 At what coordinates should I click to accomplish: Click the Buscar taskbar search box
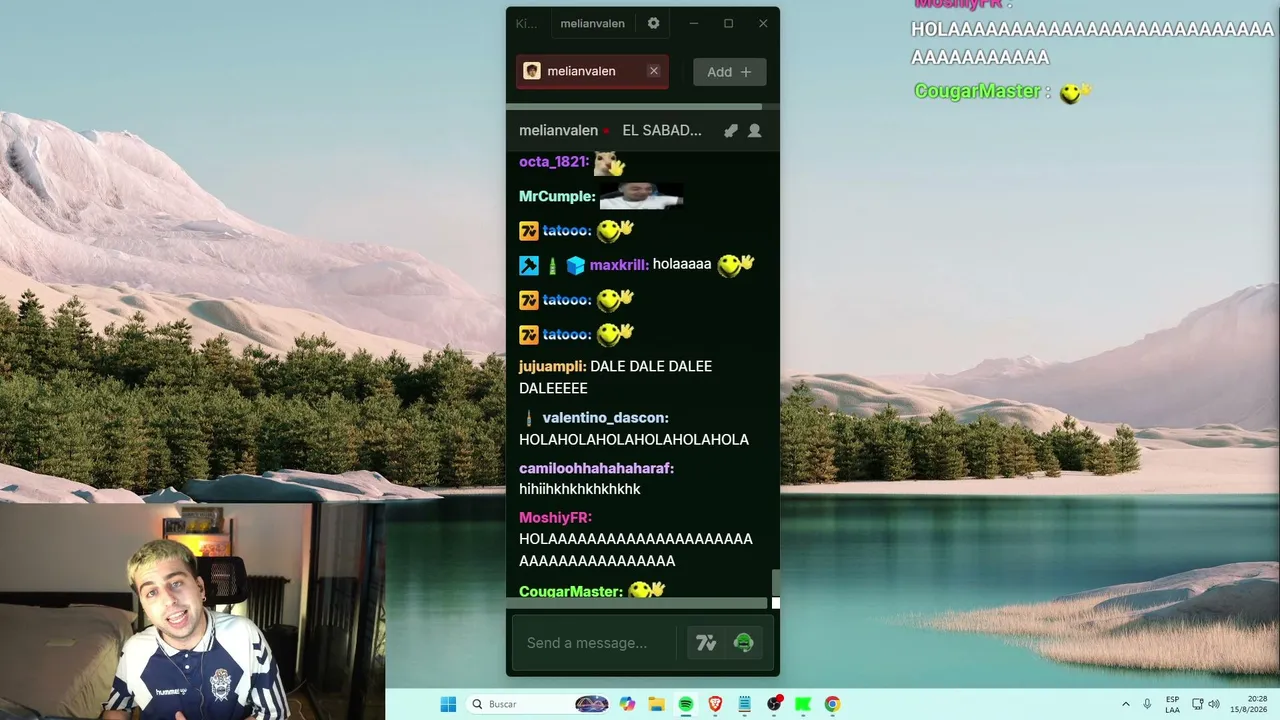[x=540, y=704]
